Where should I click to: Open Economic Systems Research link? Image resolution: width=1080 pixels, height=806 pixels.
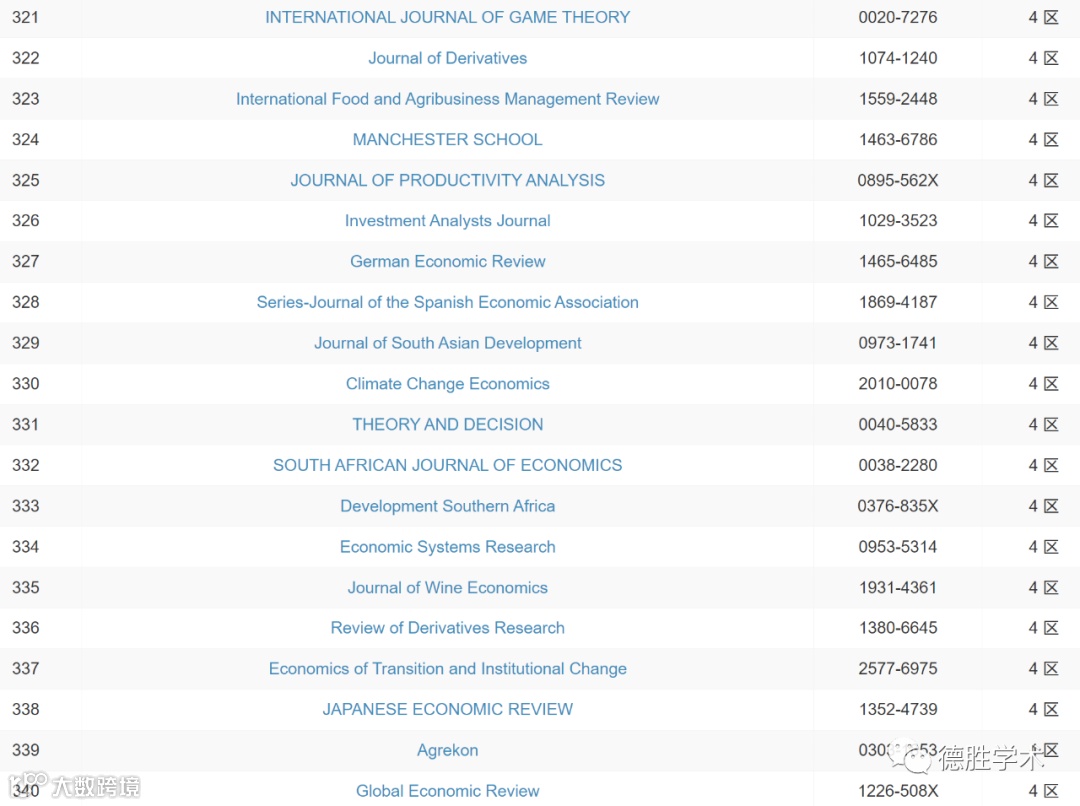click(x=448, y=546)
